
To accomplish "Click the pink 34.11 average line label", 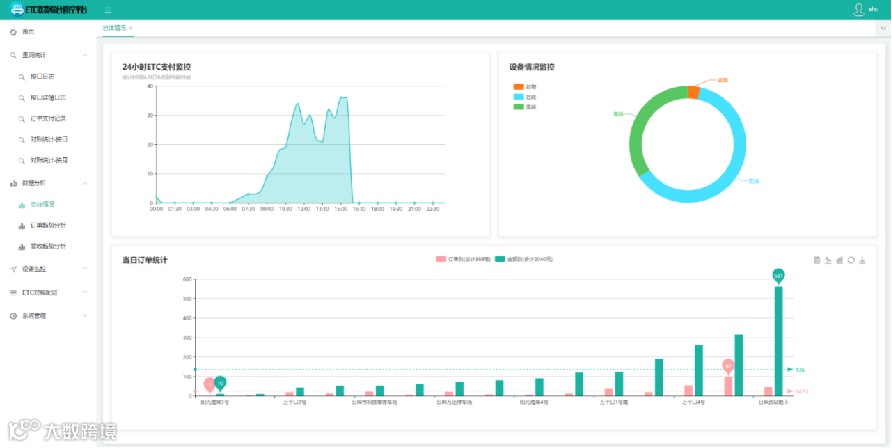I will tap(802, 391).
